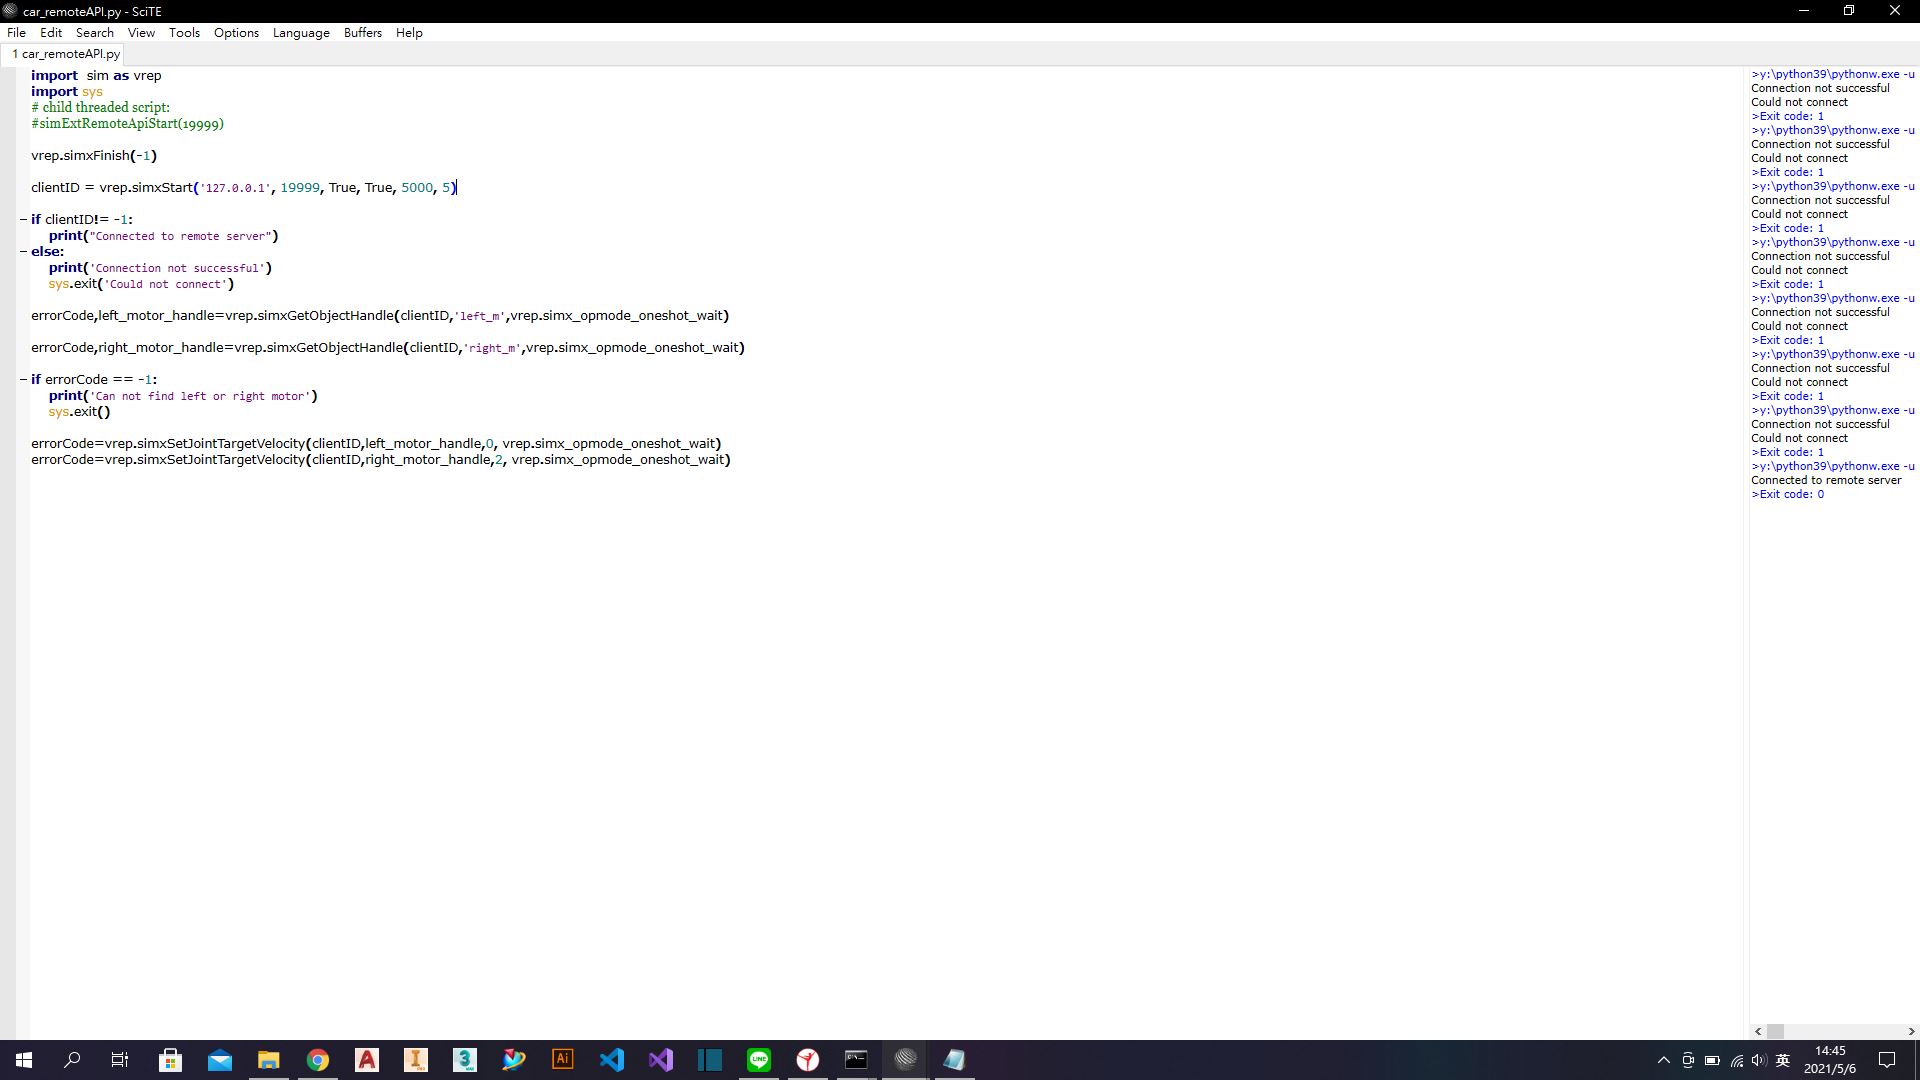1920x1080 pixels.
Task: Open the volume control tray icon
Action: coord(1759,1060)
